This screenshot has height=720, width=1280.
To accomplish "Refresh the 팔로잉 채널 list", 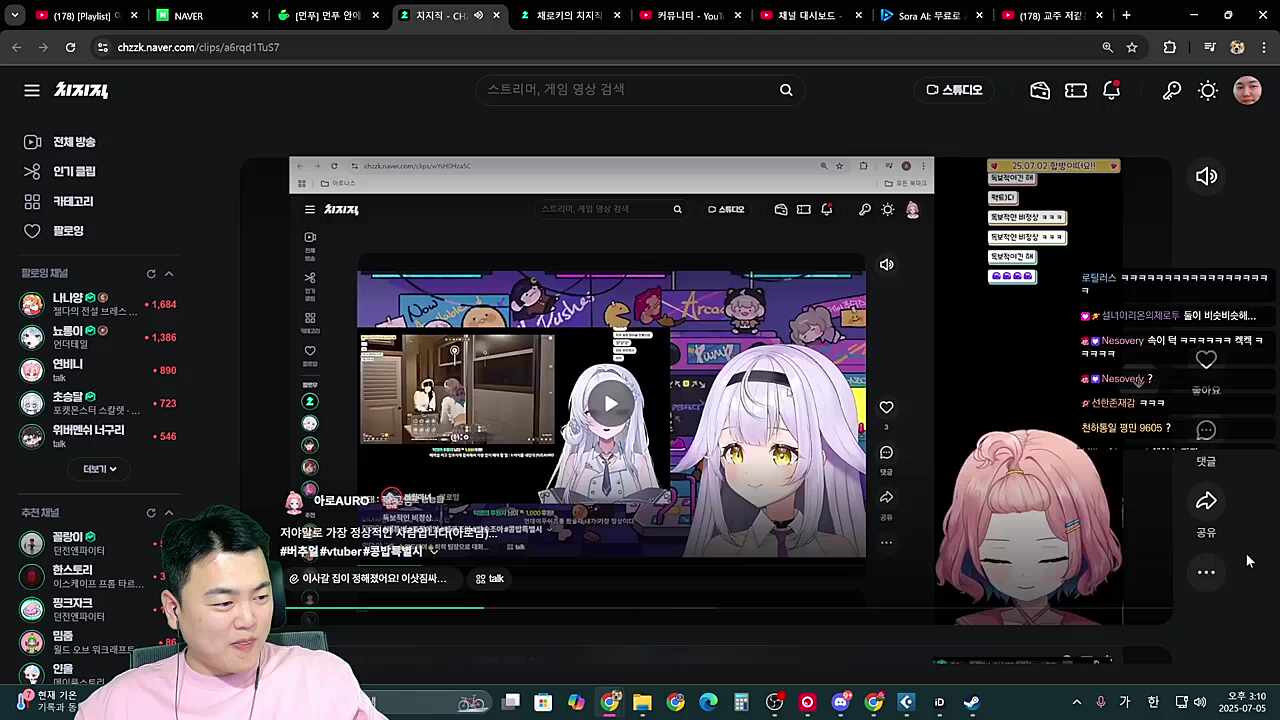I will click(151, 274).
